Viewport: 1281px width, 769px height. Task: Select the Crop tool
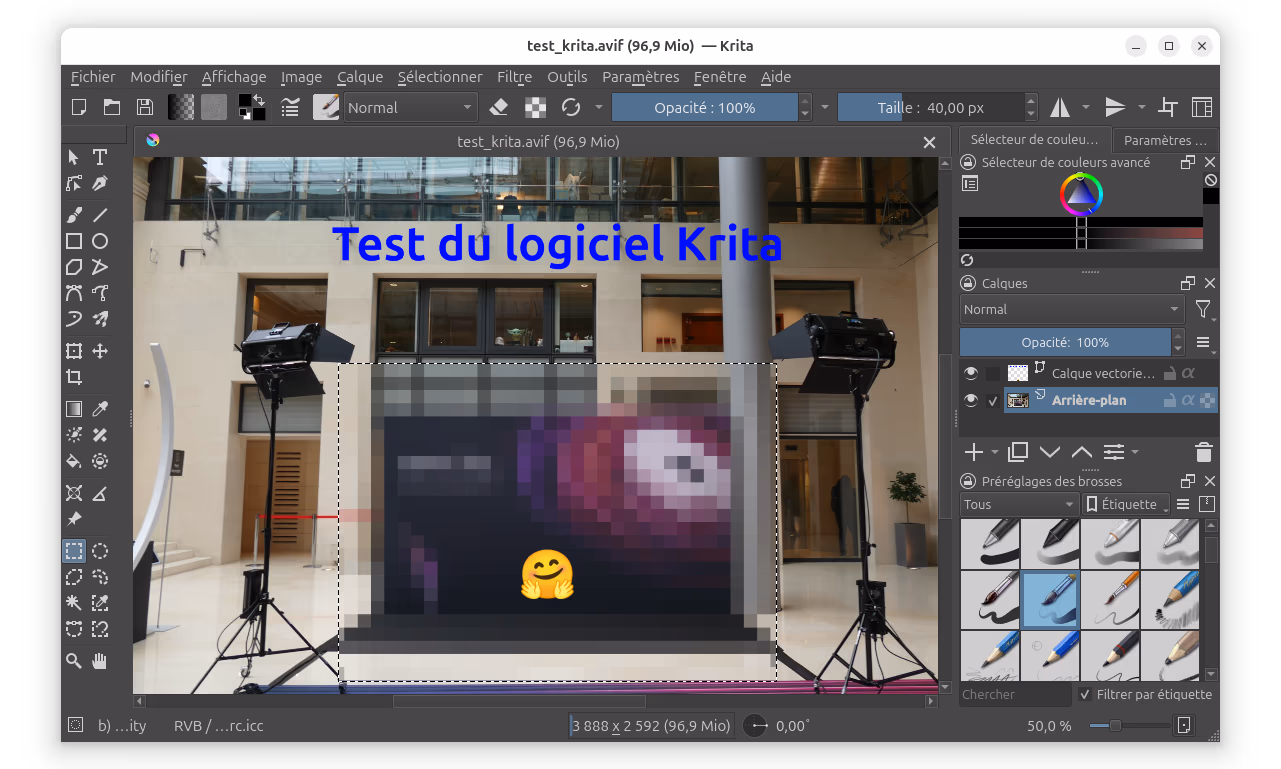pyautogui.click(x=74, y=377)
